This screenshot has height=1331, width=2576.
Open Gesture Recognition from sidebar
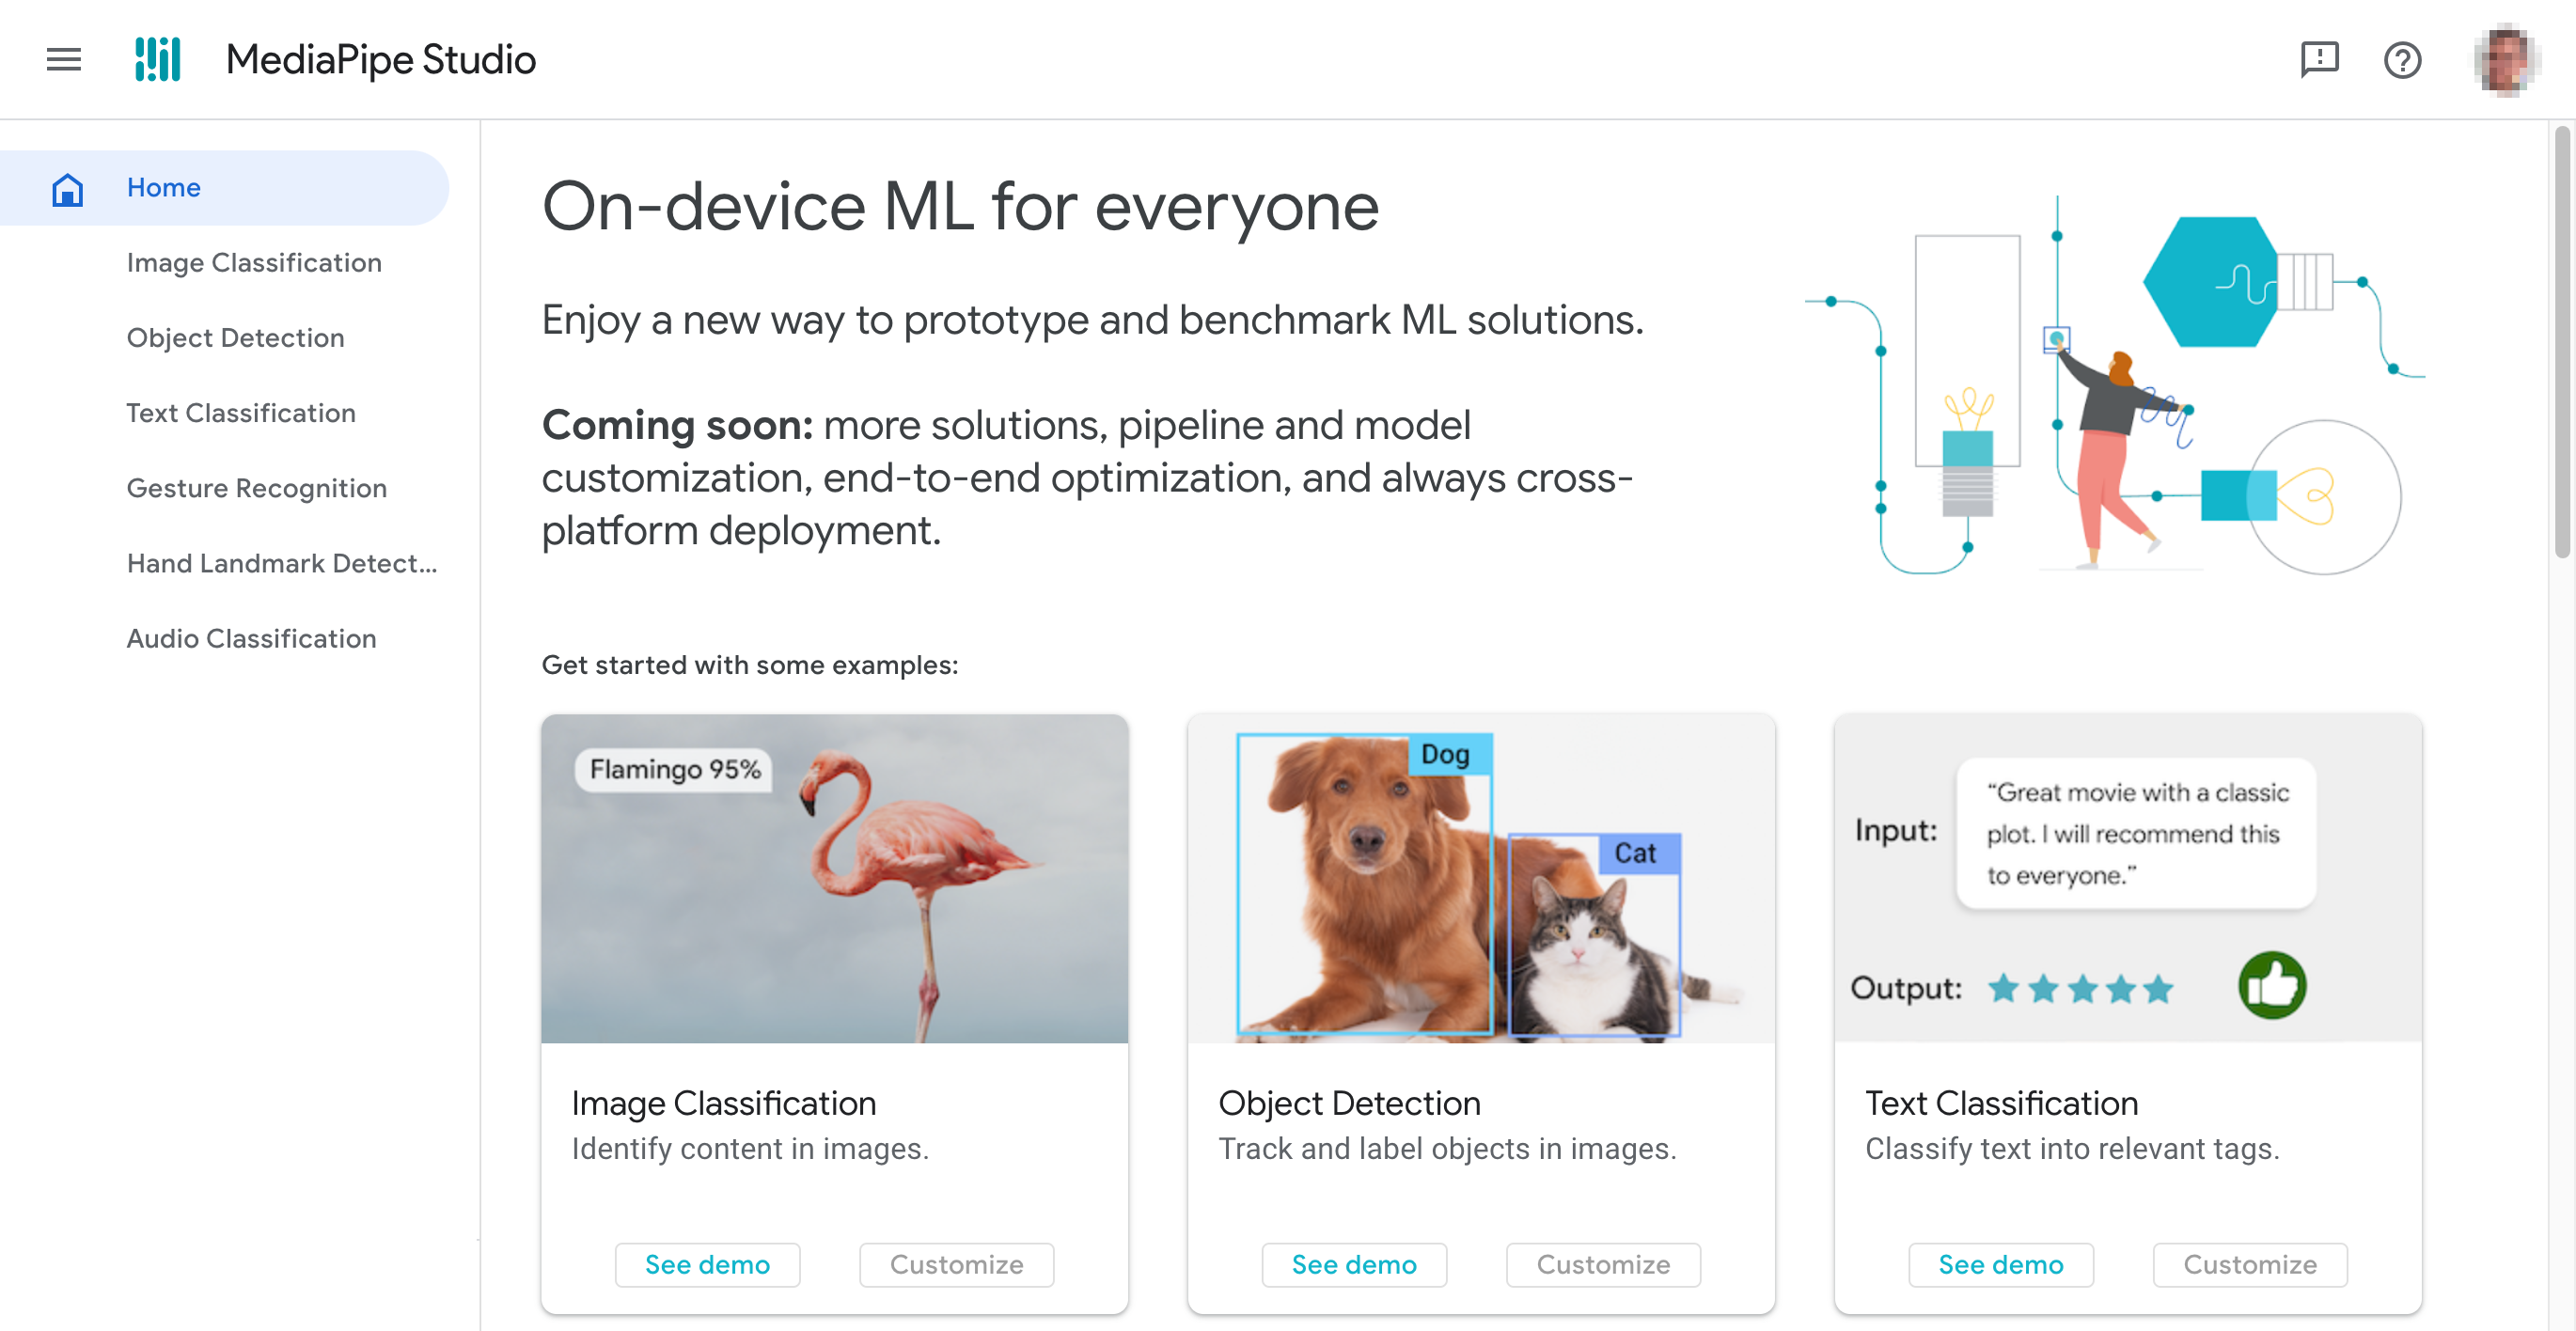[257, 487]
